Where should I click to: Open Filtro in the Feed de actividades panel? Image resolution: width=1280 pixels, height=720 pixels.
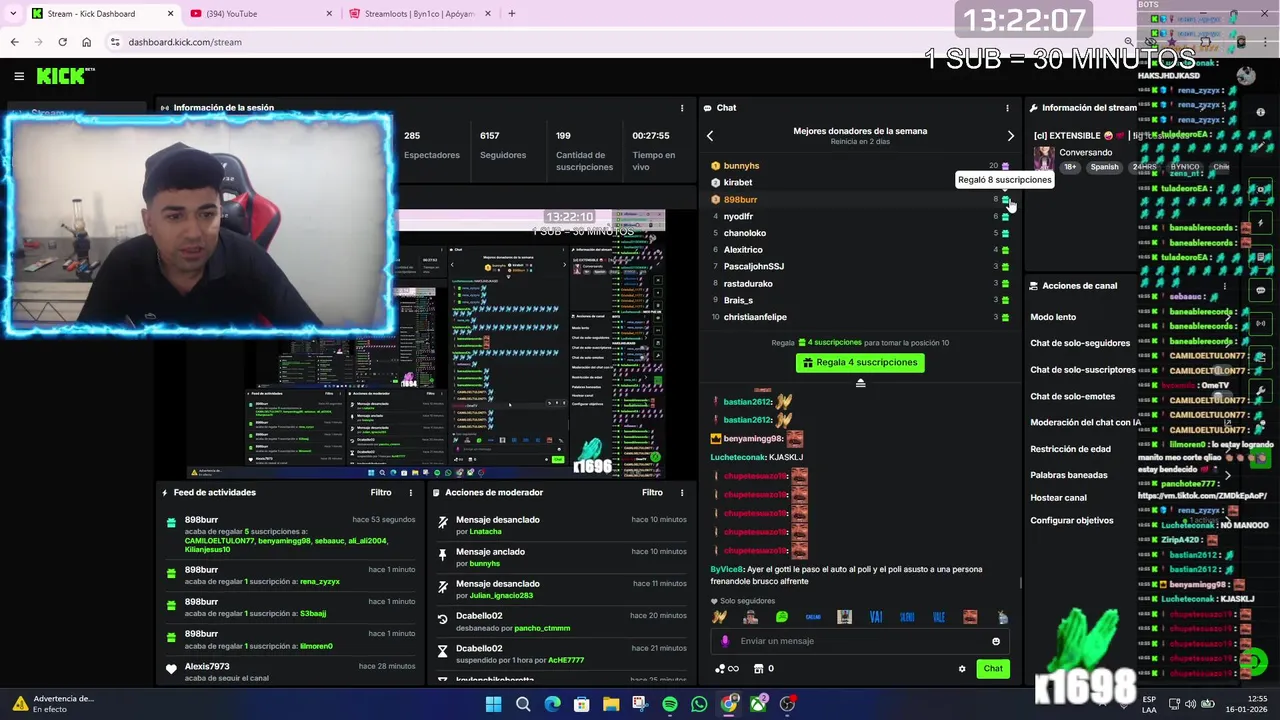coord(380,492)
